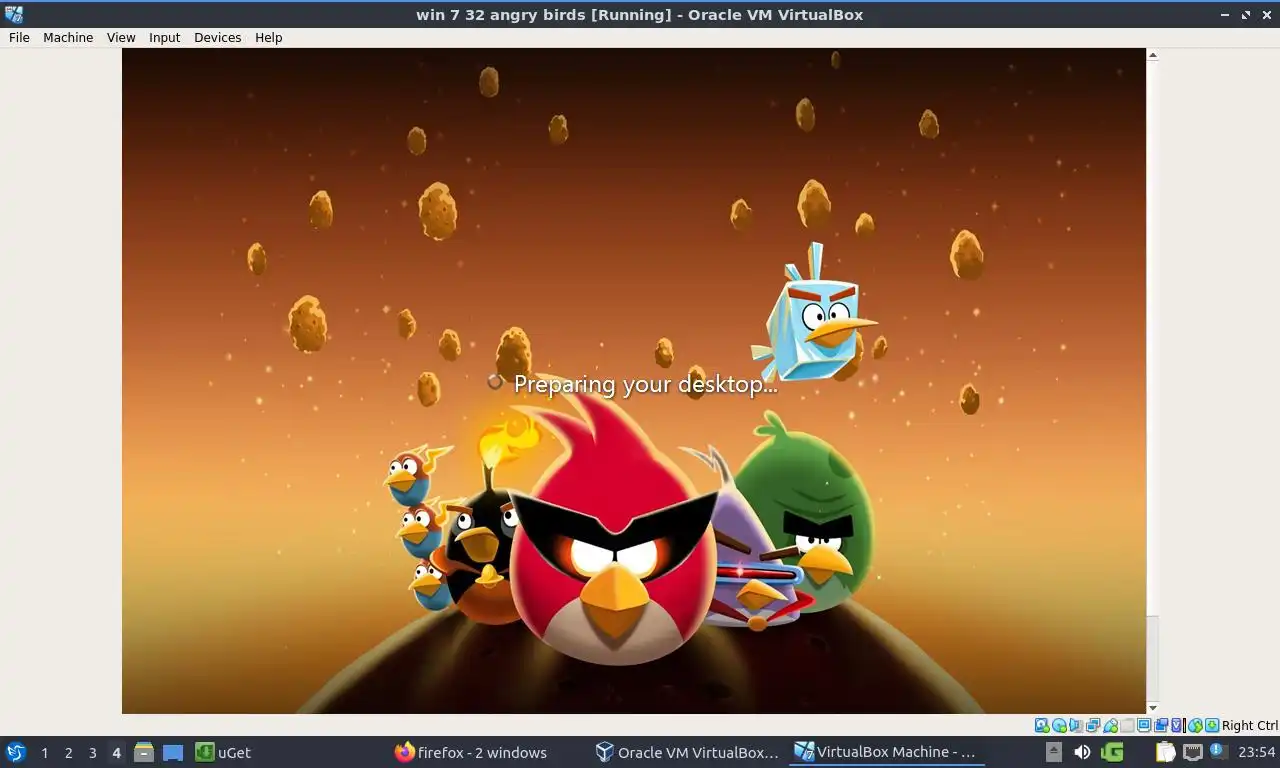Click the Preparing your desktop text in VM

(x=645, y=384)
